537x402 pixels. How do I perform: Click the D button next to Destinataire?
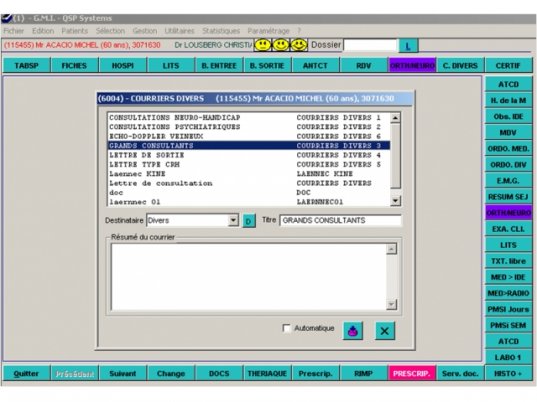click(x=249, y=221)
